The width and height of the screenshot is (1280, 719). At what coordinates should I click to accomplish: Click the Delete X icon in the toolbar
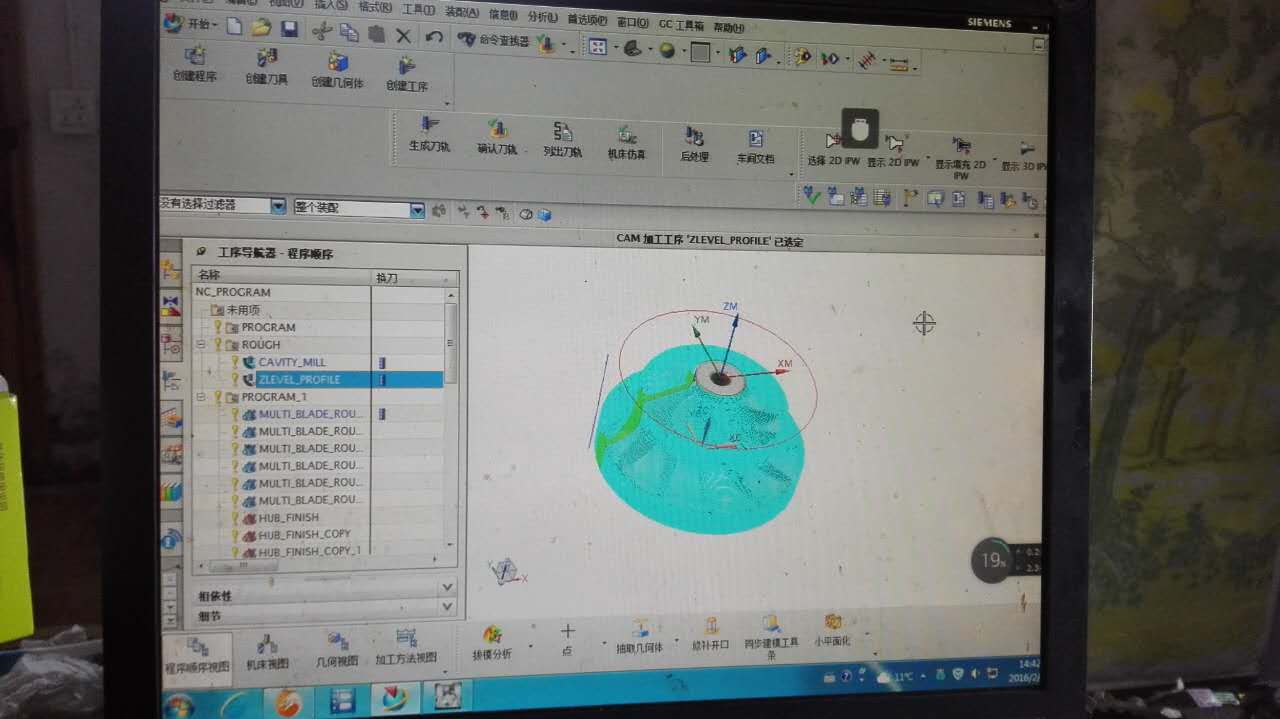[403, 35]
